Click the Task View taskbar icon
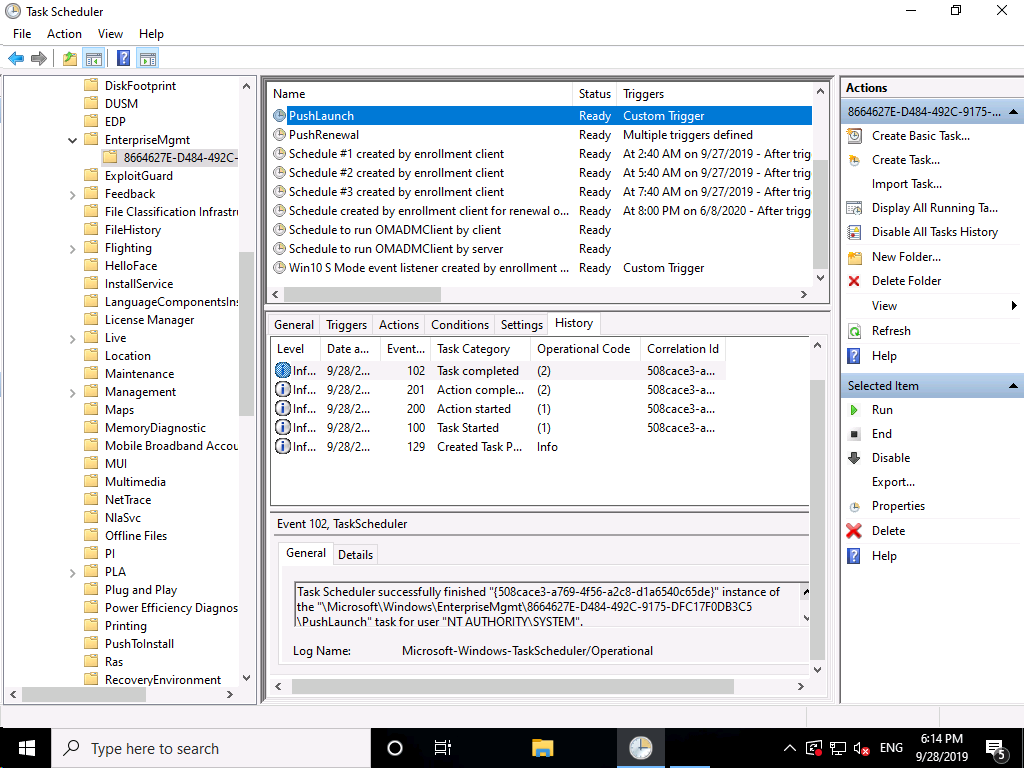Screen dimensions: 1024x768 442,748
